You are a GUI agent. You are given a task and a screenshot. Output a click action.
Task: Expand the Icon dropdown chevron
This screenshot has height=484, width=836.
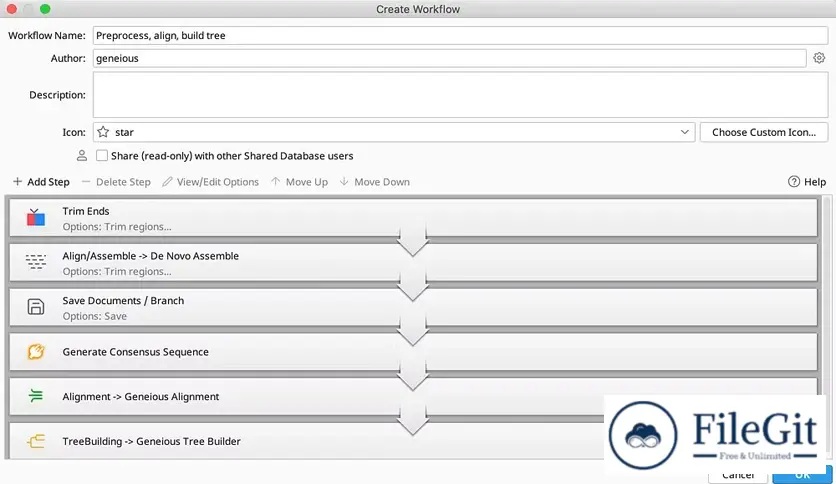point(685,132)
